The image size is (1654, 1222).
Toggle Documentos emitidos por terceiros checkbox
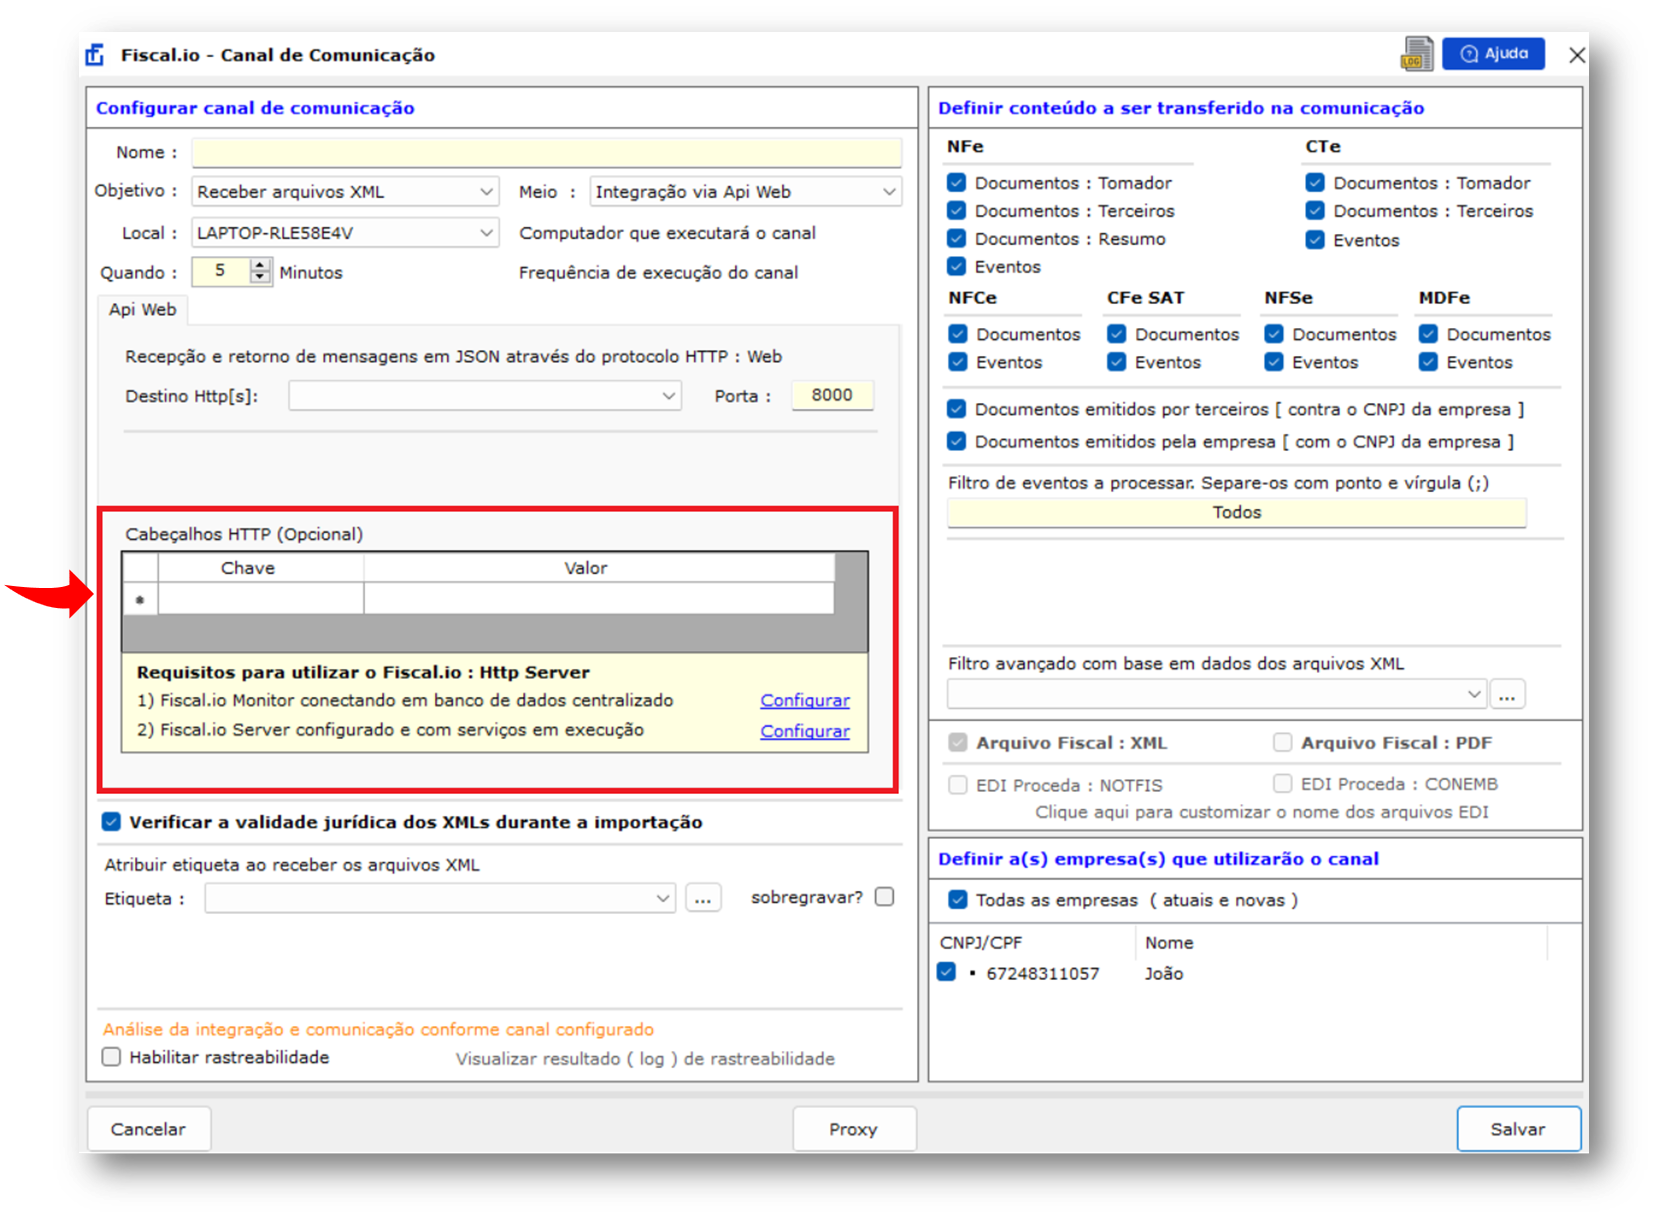tap(957, 409)
